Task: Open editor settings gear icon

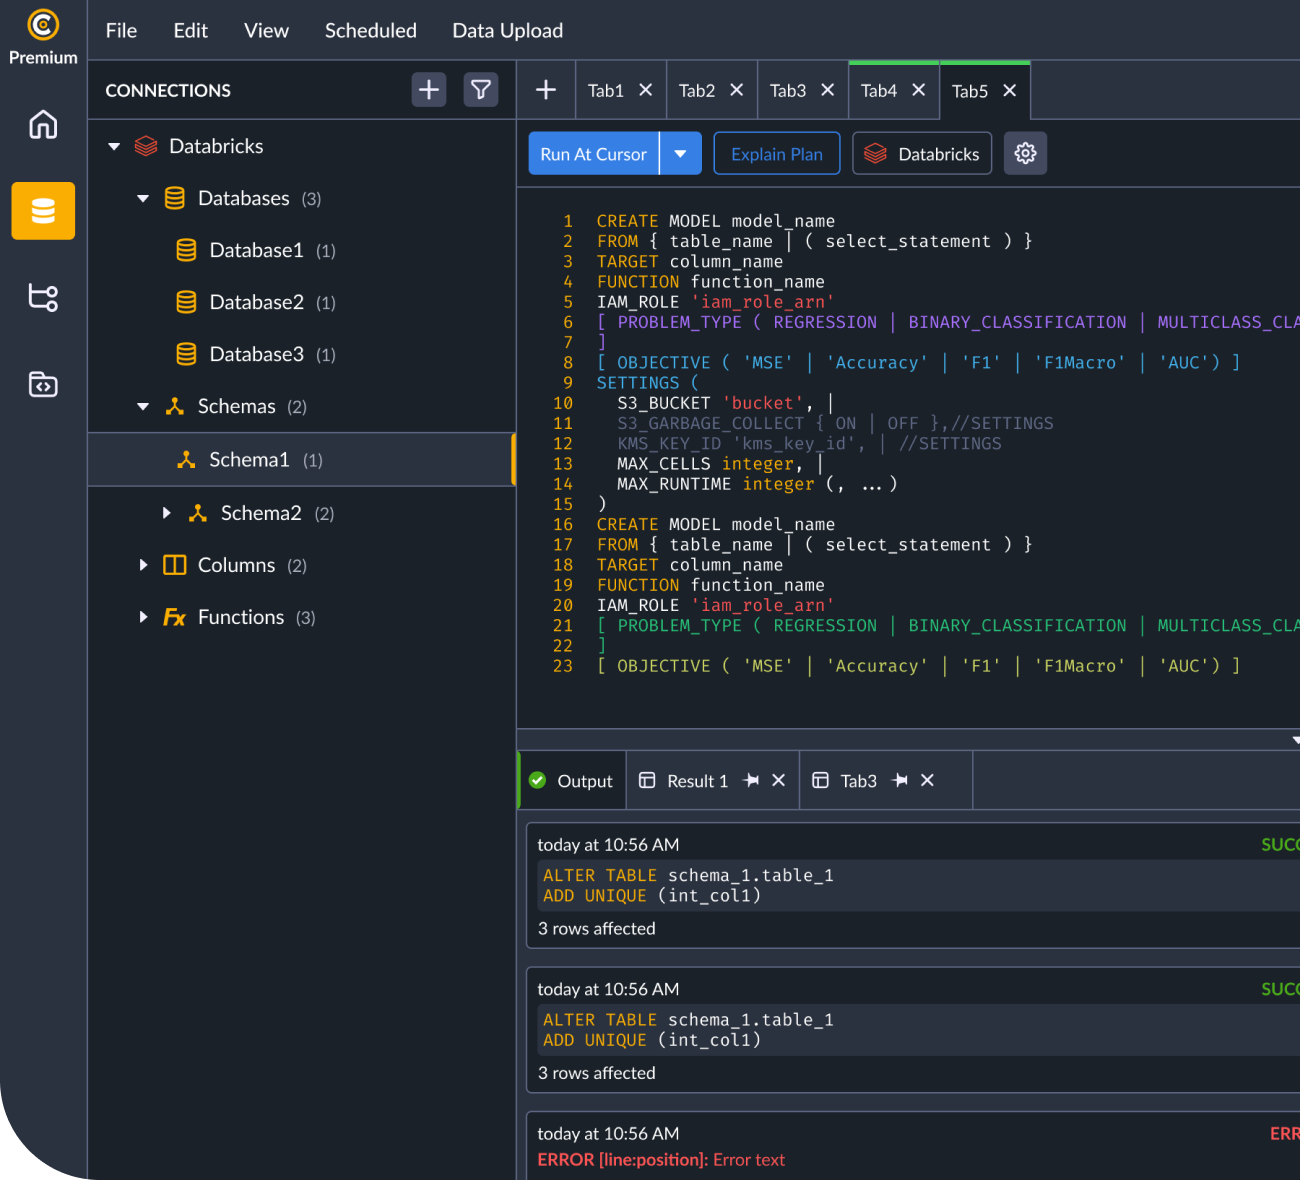Action: point(1025,153)
